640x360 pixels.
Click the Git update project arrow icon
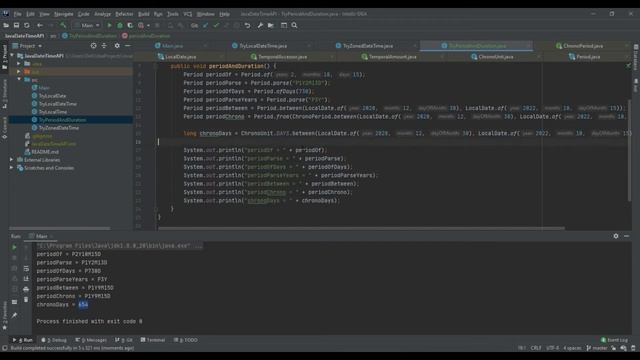click(x=205, y=25)
